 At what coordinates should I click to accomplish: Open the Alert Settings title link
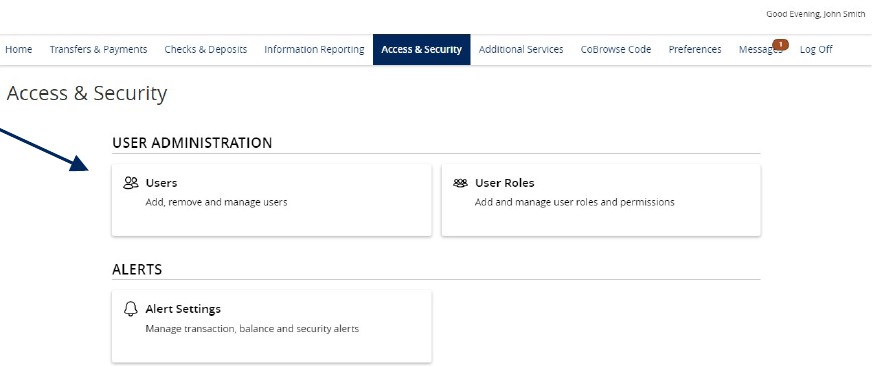(183, 309)
